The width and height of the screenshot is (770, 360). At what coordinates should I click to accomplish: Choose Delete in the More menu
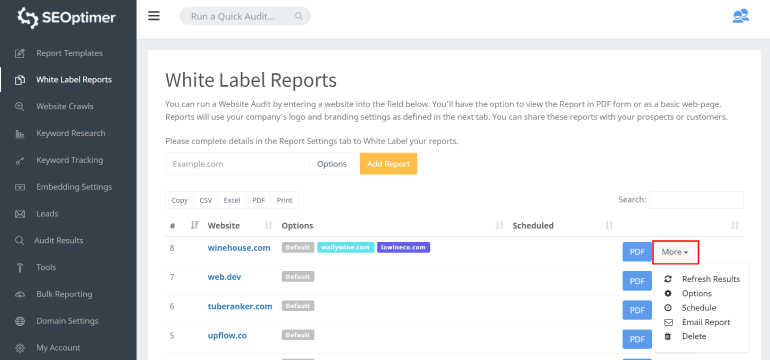pyautogui.click(x=694, y=336)
